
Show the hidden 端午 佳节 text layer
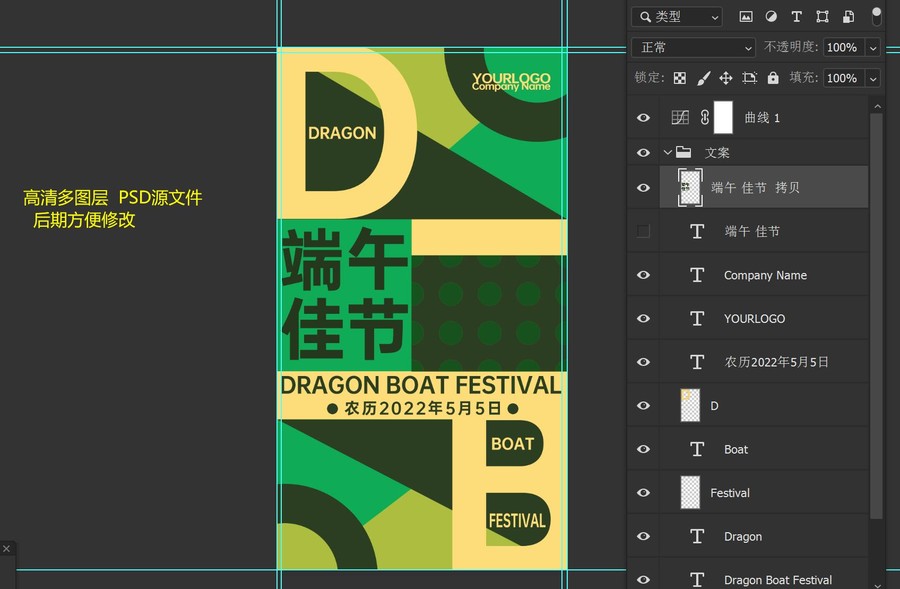click(x=643, y=231)
